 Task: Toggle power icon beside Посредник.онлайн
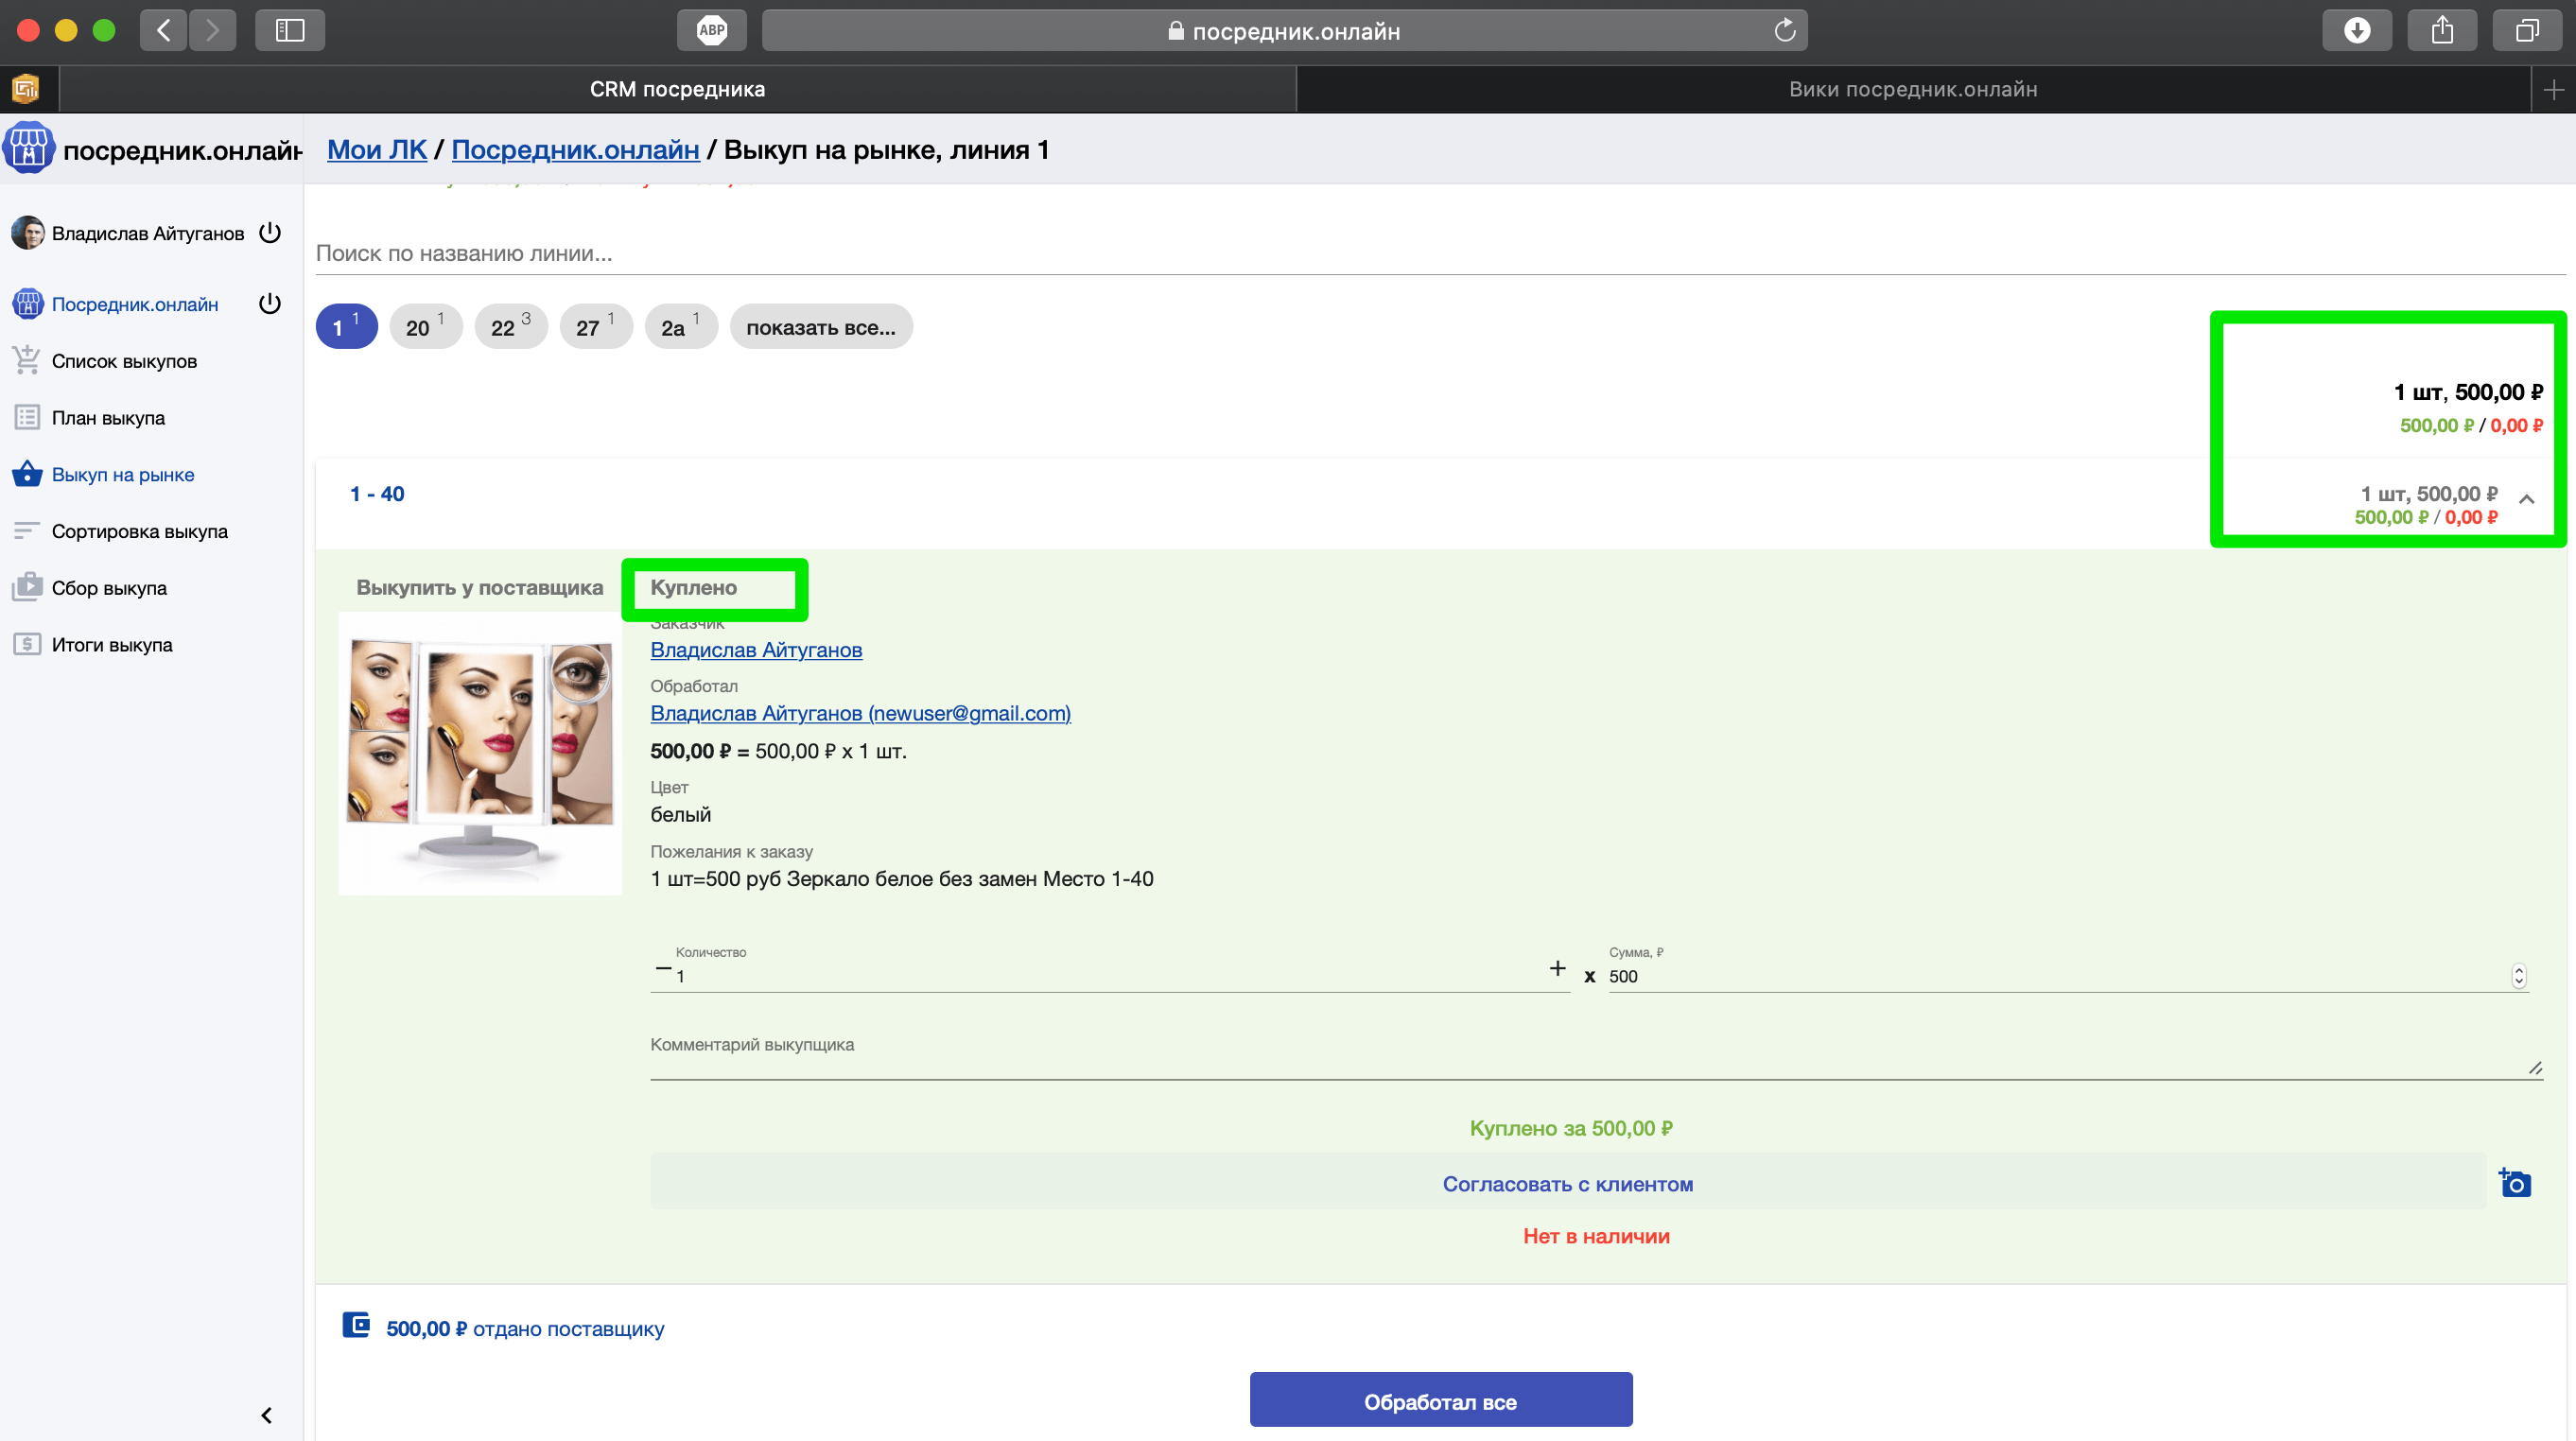(x=270, y=303)
